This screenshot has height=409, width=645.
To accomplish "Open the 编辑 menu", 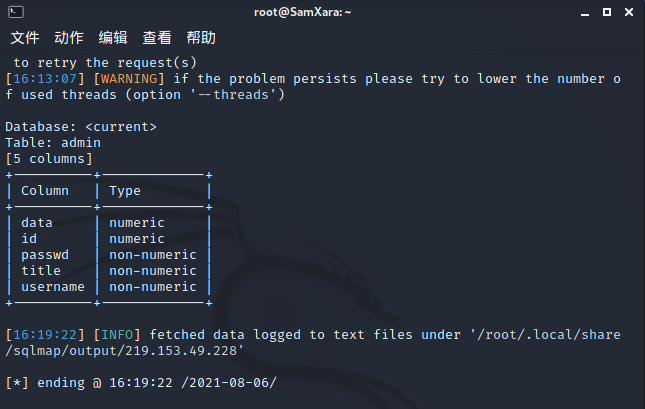I will (x=113, y=38).
